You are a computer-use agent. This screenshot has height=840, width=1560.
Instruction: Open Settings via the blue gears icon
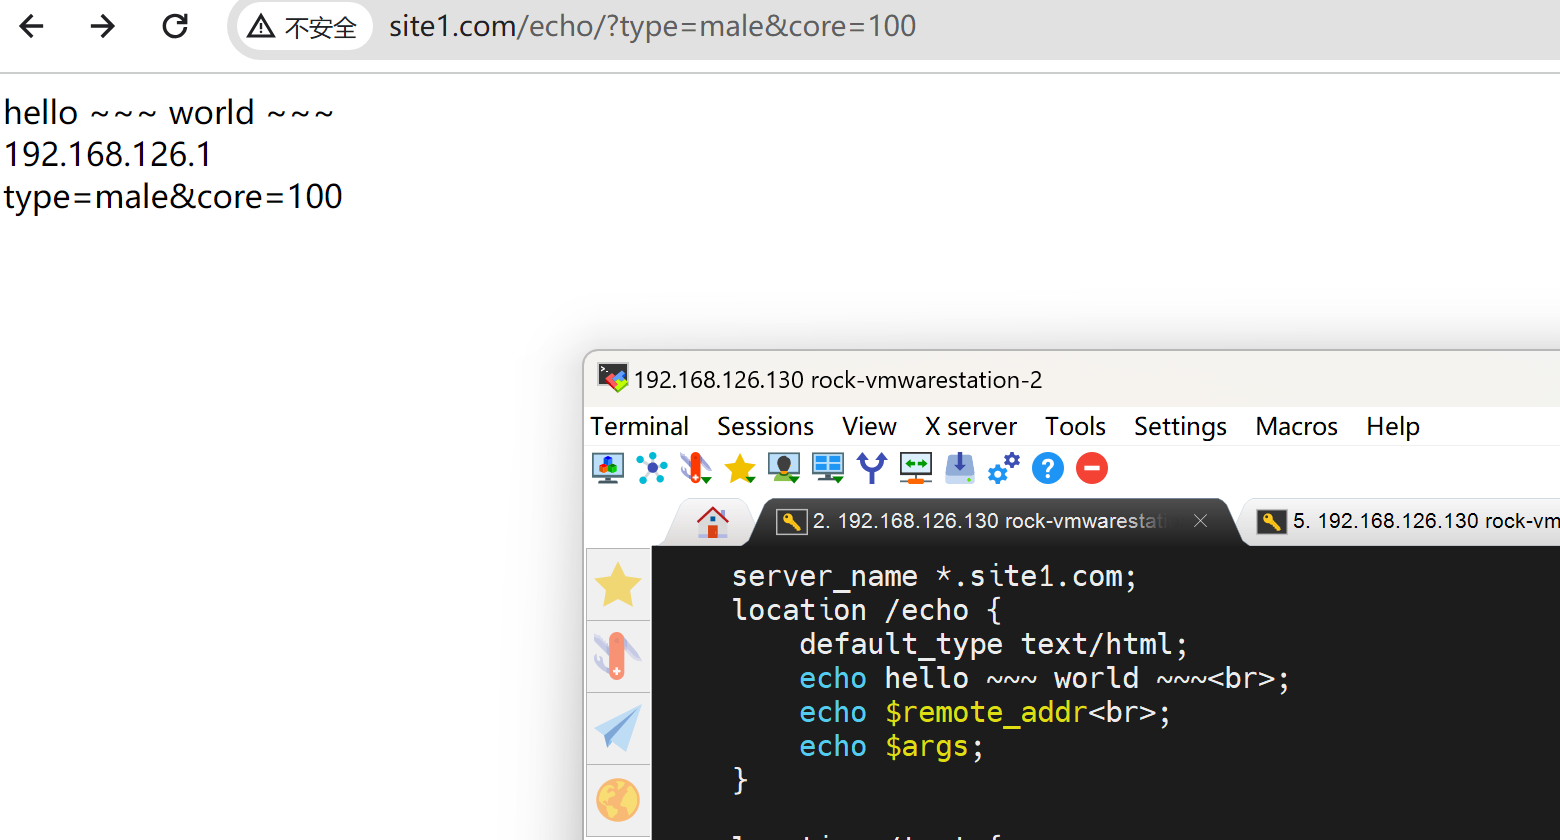point(1003,468)
